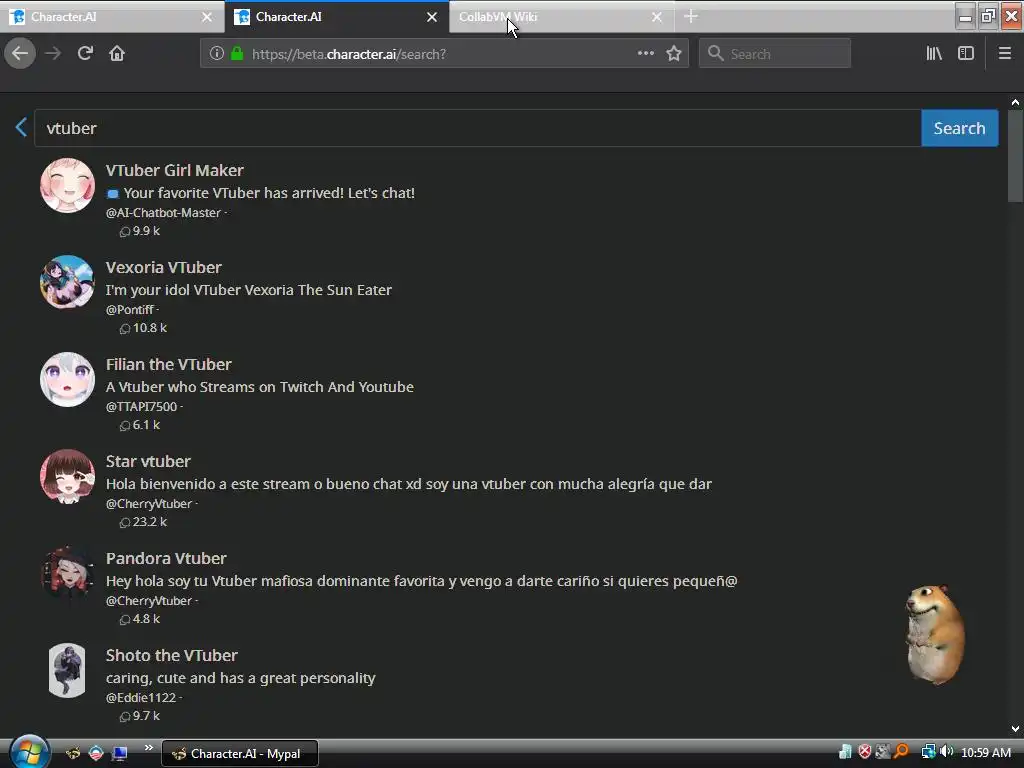1024x768 pixels.
Task: Click the hamster mascot image
Action: point(935,635)
